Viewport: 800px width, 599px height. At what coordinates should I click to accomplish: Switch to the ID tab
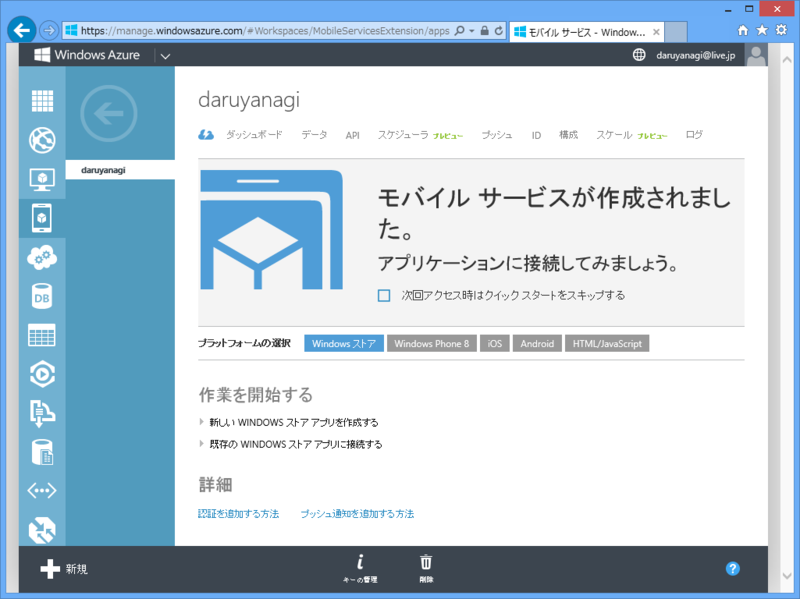click(536, 135)
